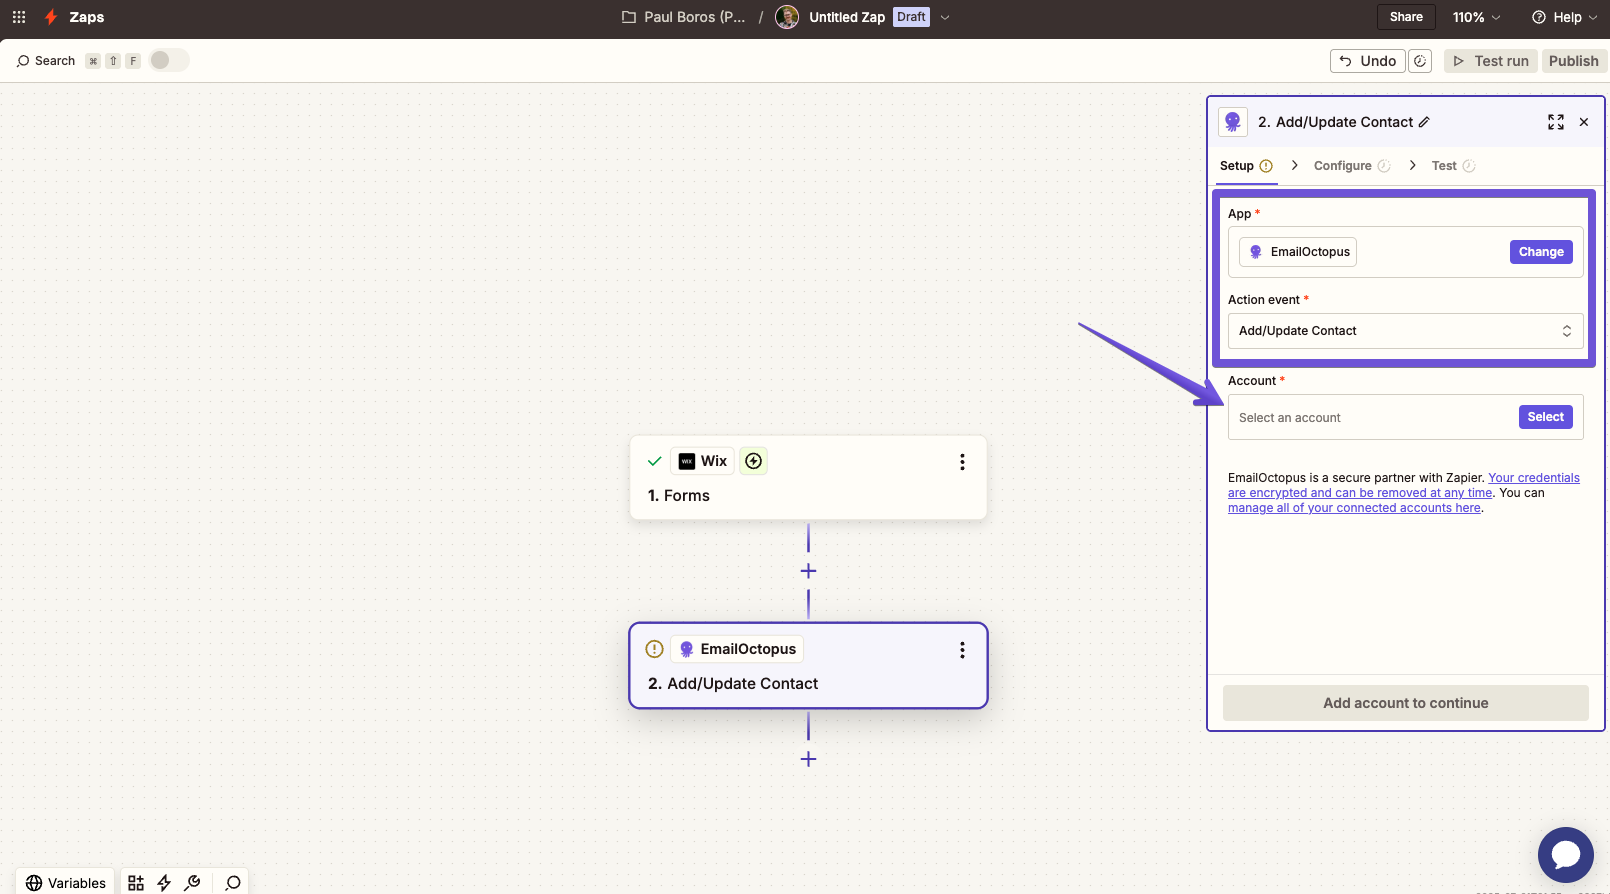
Task: Add a step between Wix and EmailOctopus
Action: [808, 571]
